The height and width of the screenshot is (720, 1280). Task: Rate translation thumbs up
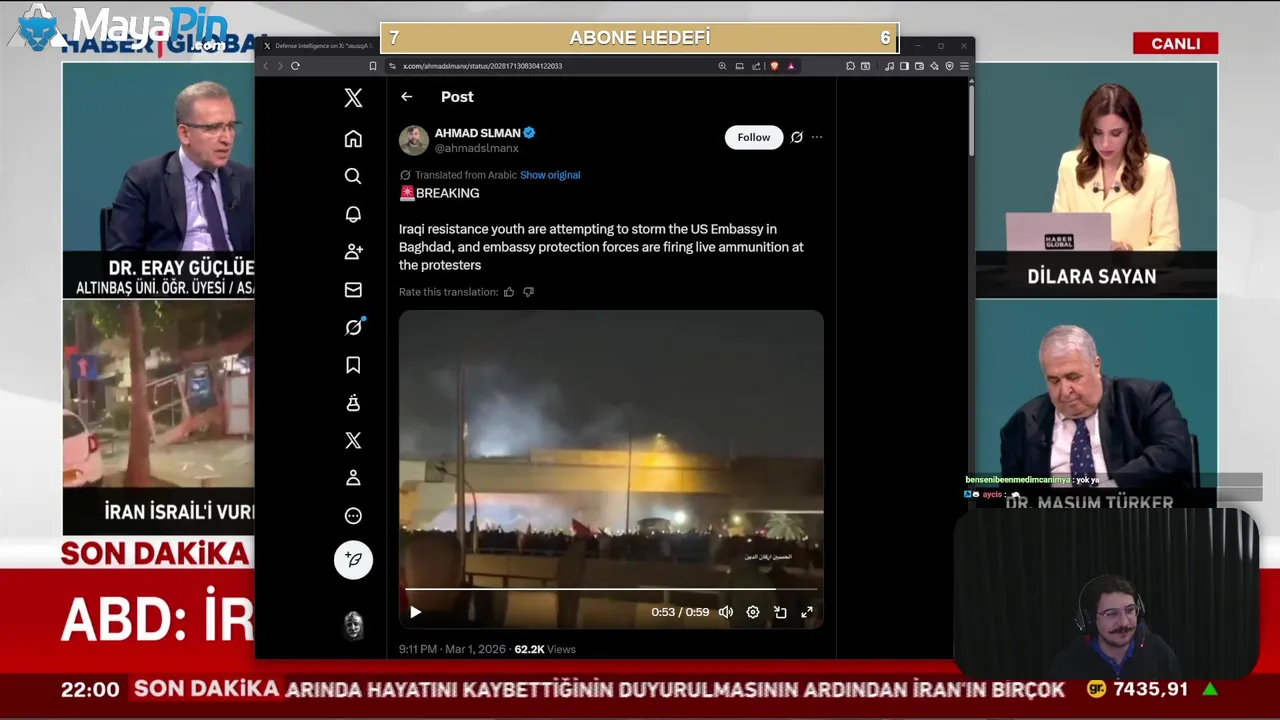(x=509, y=292)
